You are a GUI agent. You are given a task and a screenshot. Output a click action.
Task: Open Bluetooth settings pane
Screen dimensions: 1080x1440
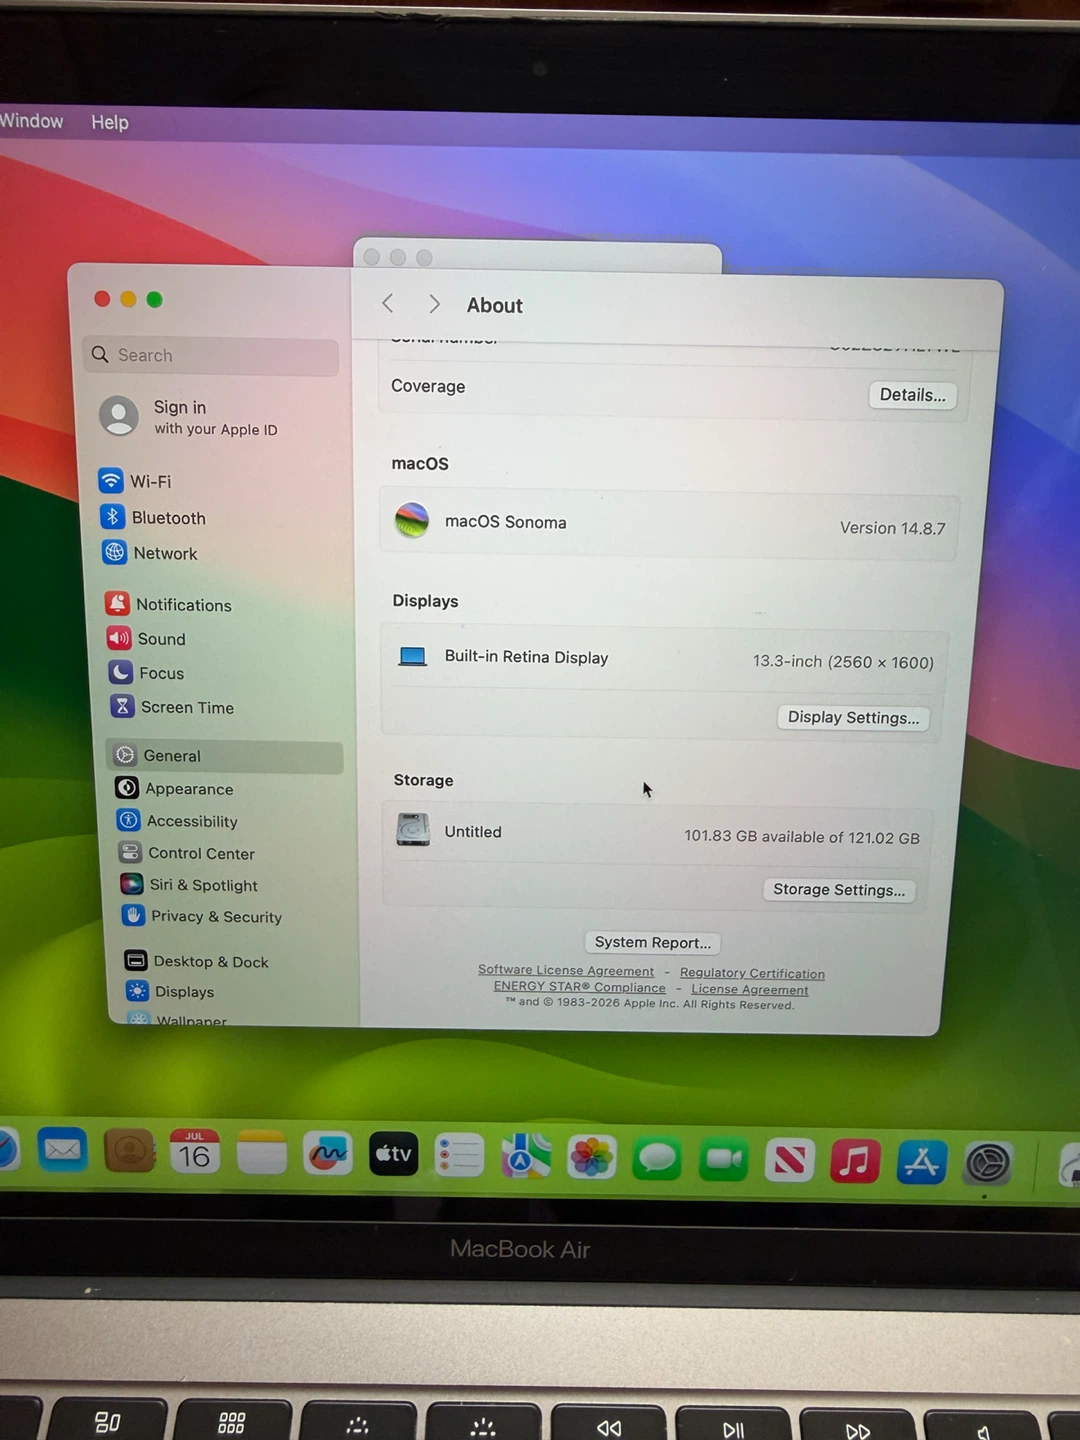tap(153, 517)
